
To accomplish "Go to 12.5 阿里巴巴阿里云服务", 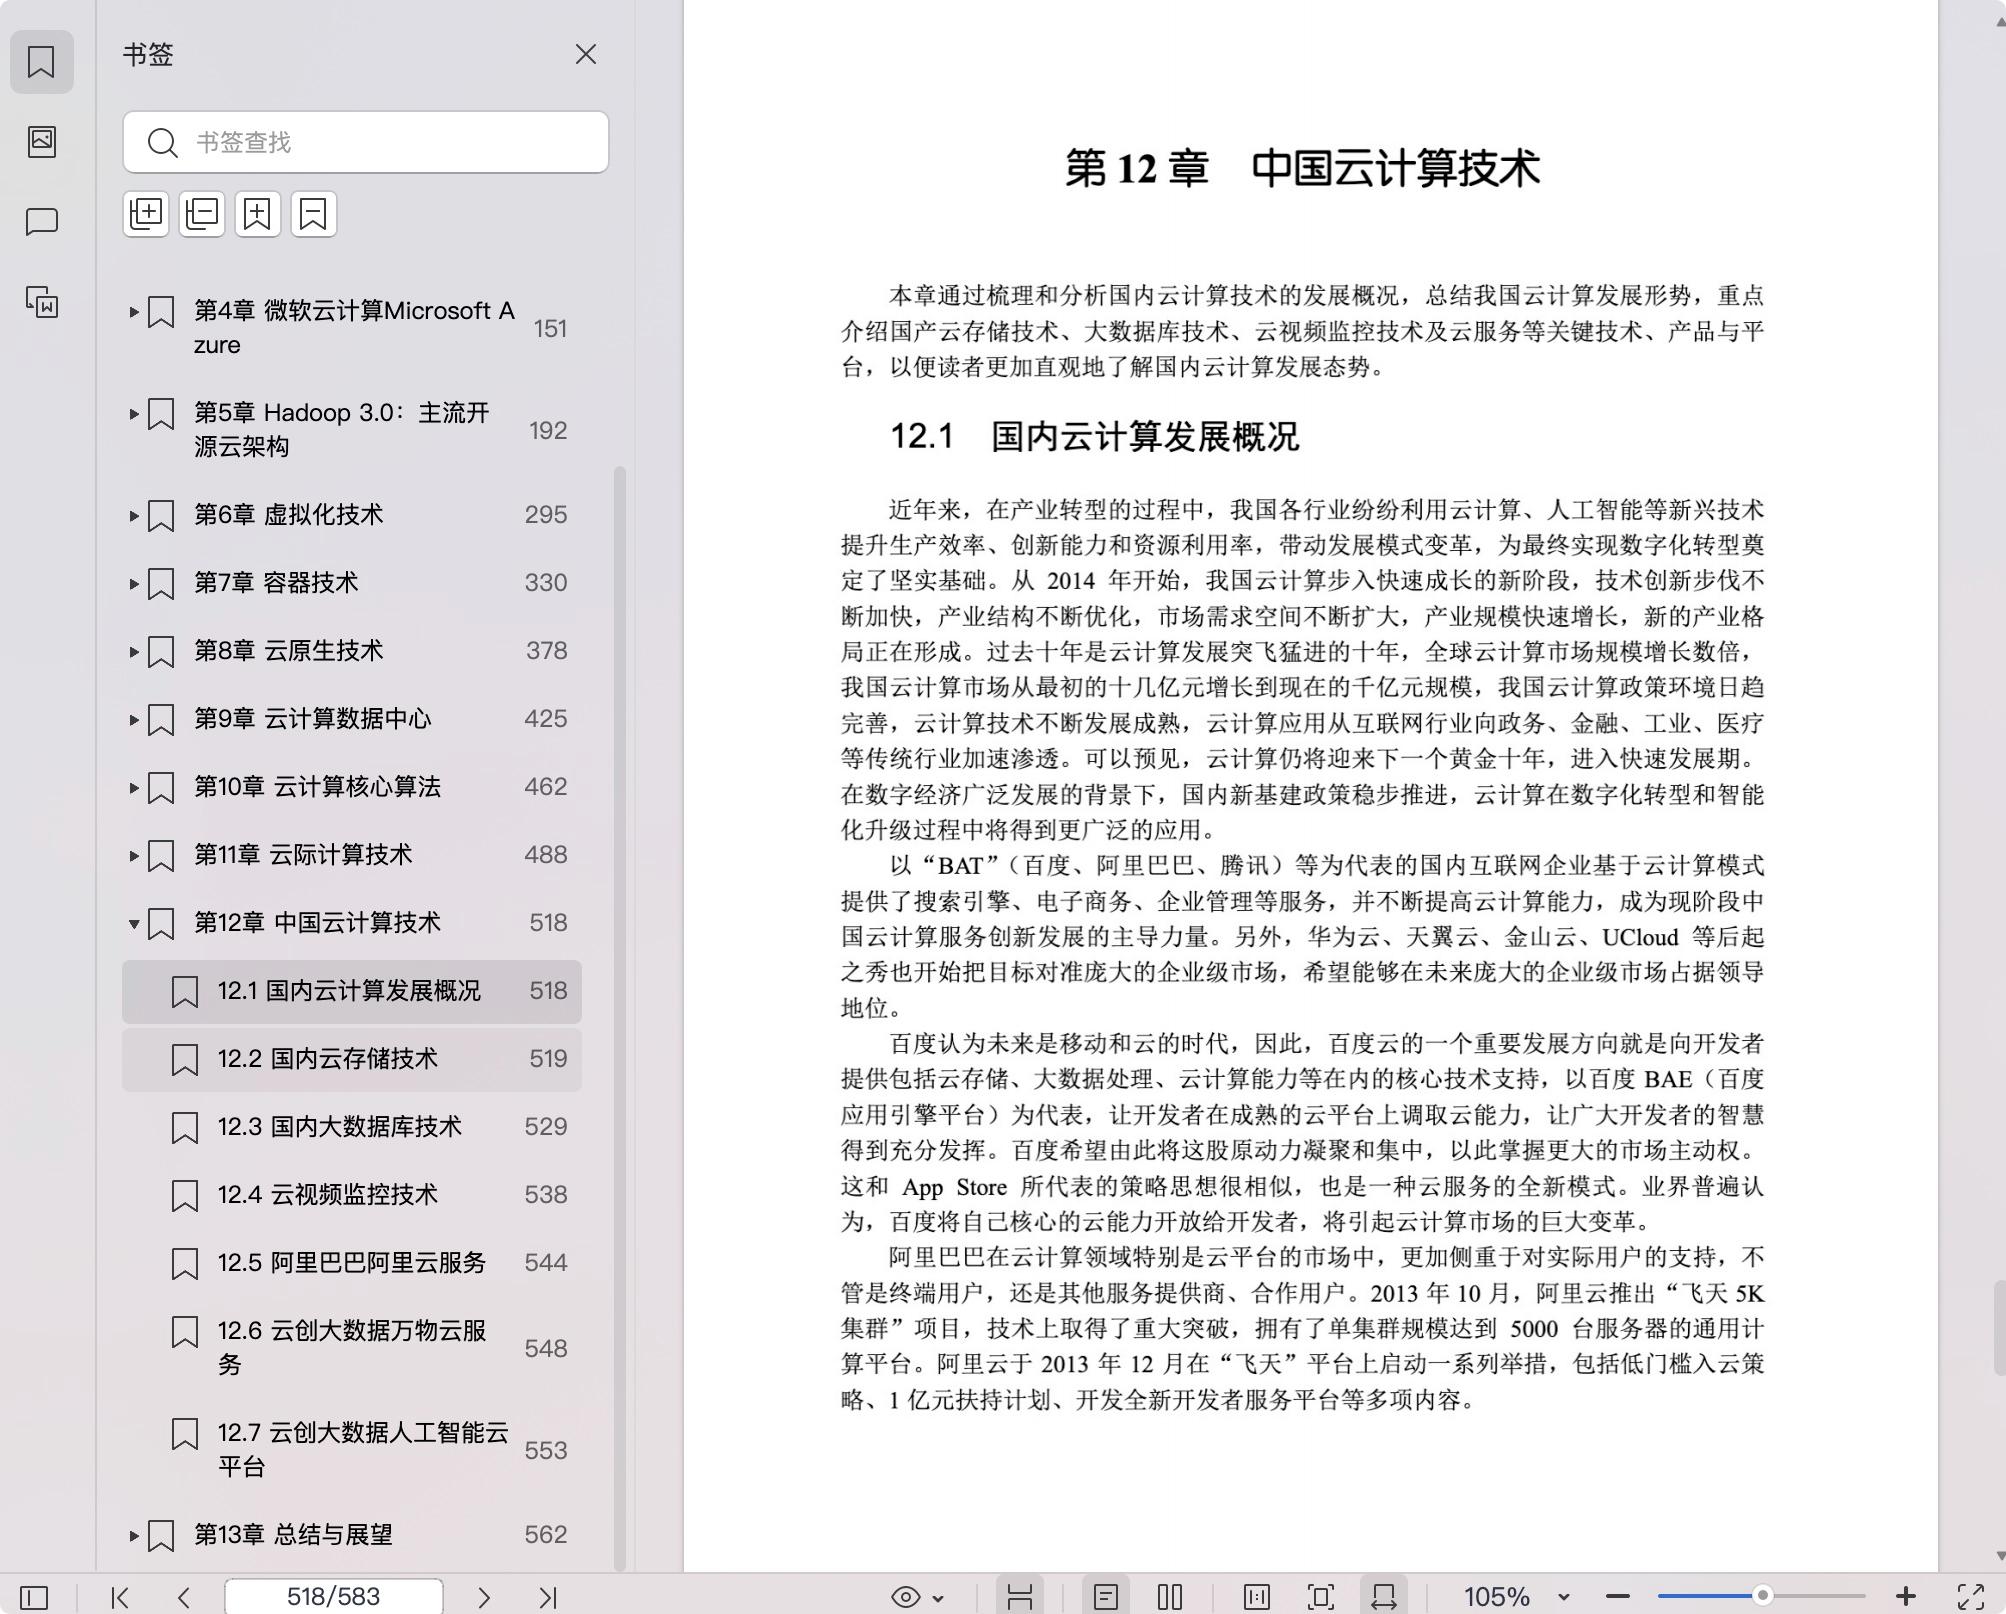I will pyautogui.click(x=352, y=1263).
